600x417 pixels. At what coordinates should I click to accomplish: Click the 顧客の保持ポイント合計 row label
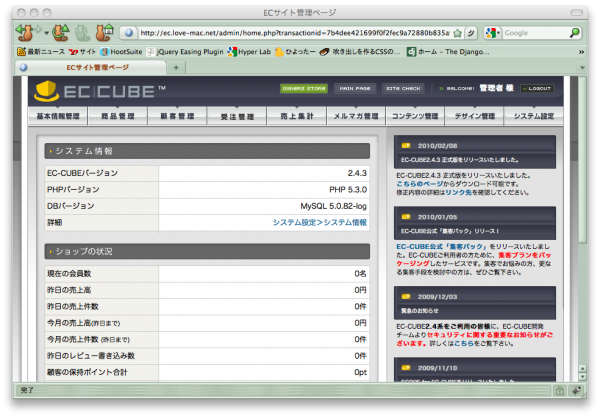(87, 372)
